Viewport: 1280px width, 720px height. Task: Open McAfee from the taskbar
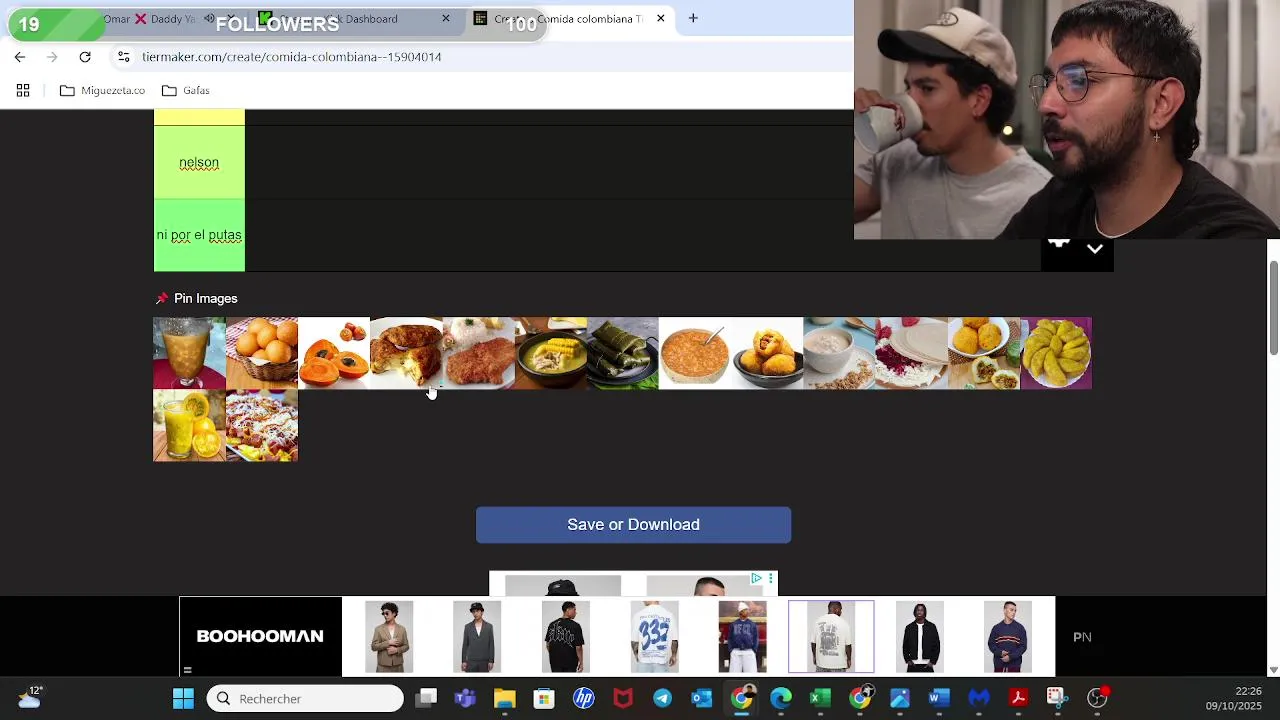click(623, 698)
